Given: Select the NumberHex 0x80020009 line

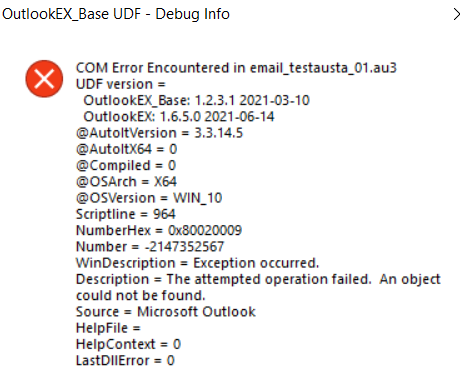Looking at the screenshot, I should pos(159,231).
